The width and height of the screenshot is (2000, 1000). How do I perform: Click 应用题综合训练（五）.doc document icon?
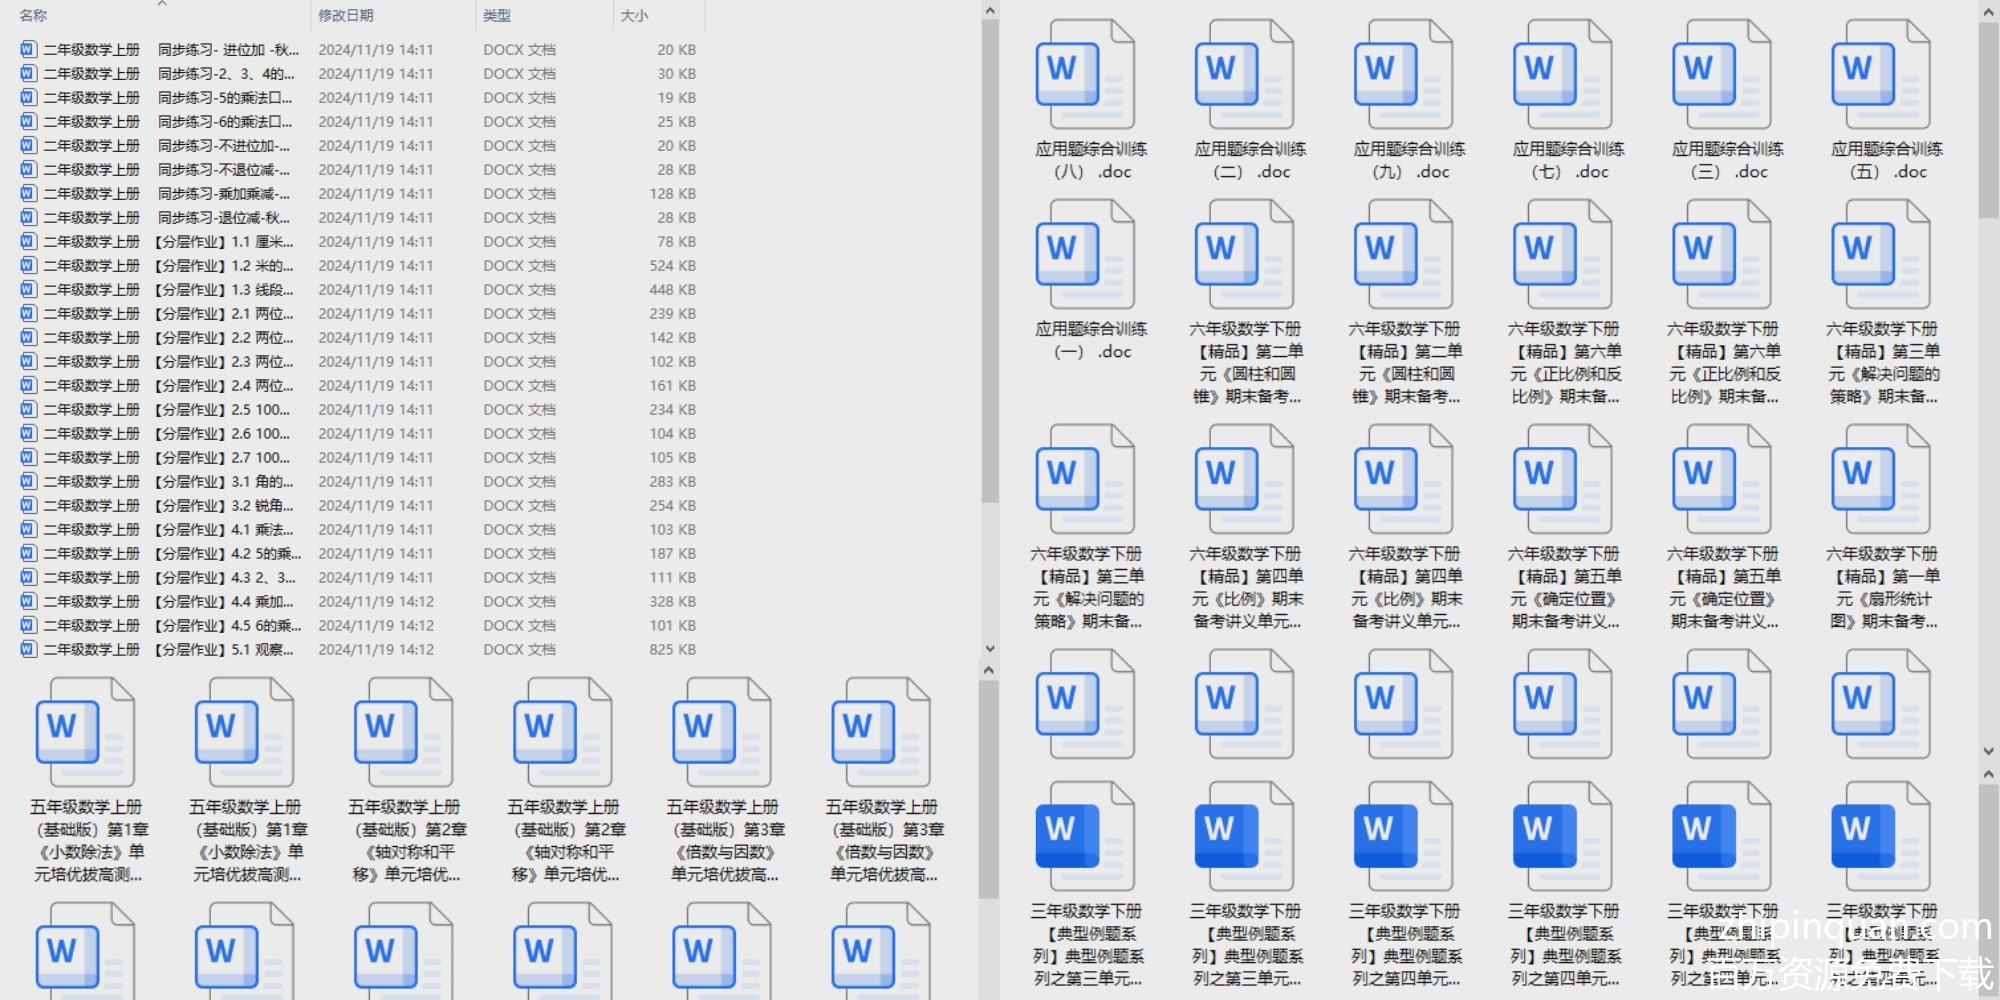1880,76
